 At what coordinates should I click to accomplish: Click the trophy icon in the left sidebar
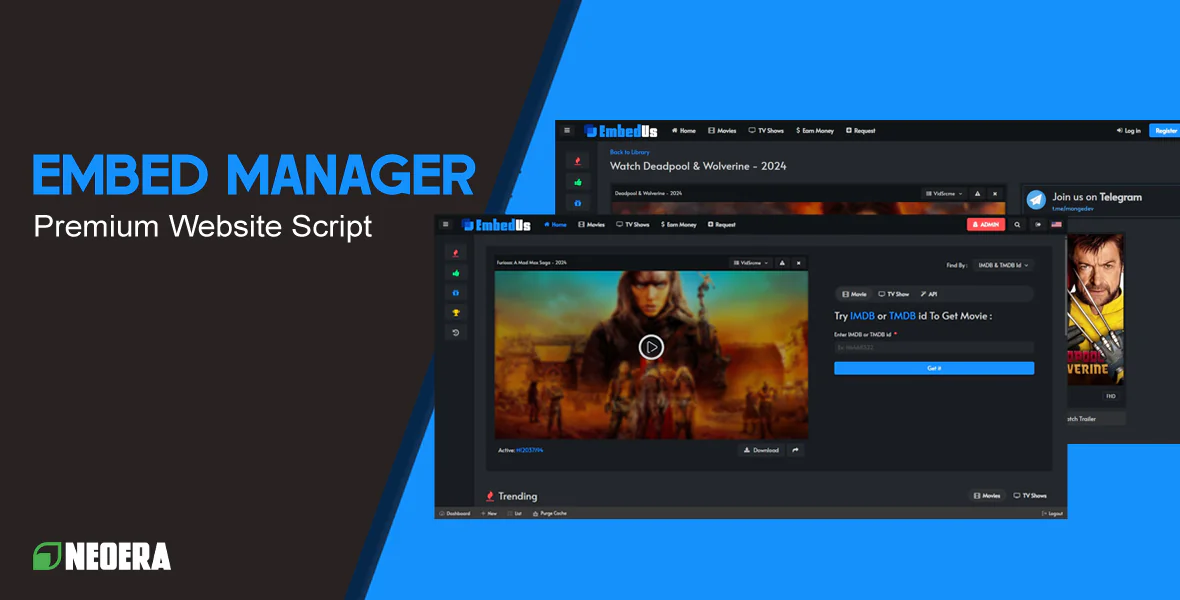point(456,313)
